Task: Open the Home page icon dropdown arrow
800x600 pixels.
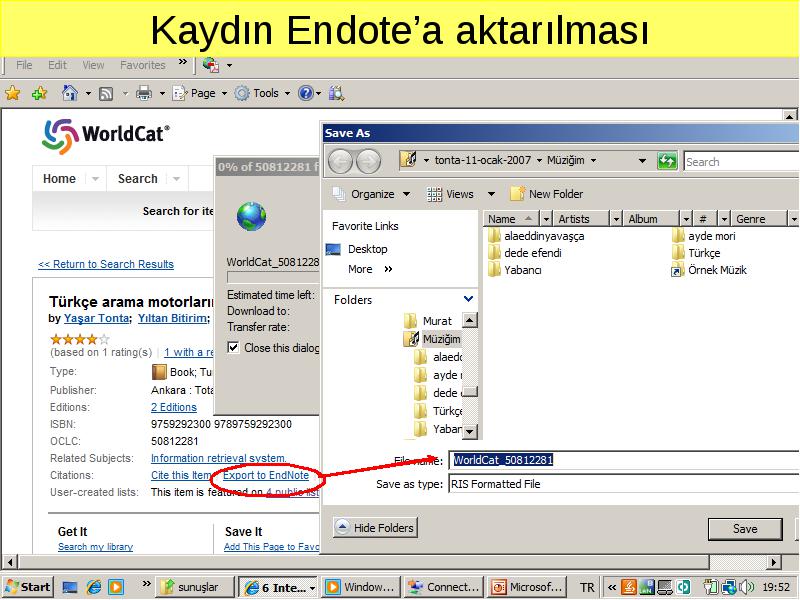Action: coord(88,93)
